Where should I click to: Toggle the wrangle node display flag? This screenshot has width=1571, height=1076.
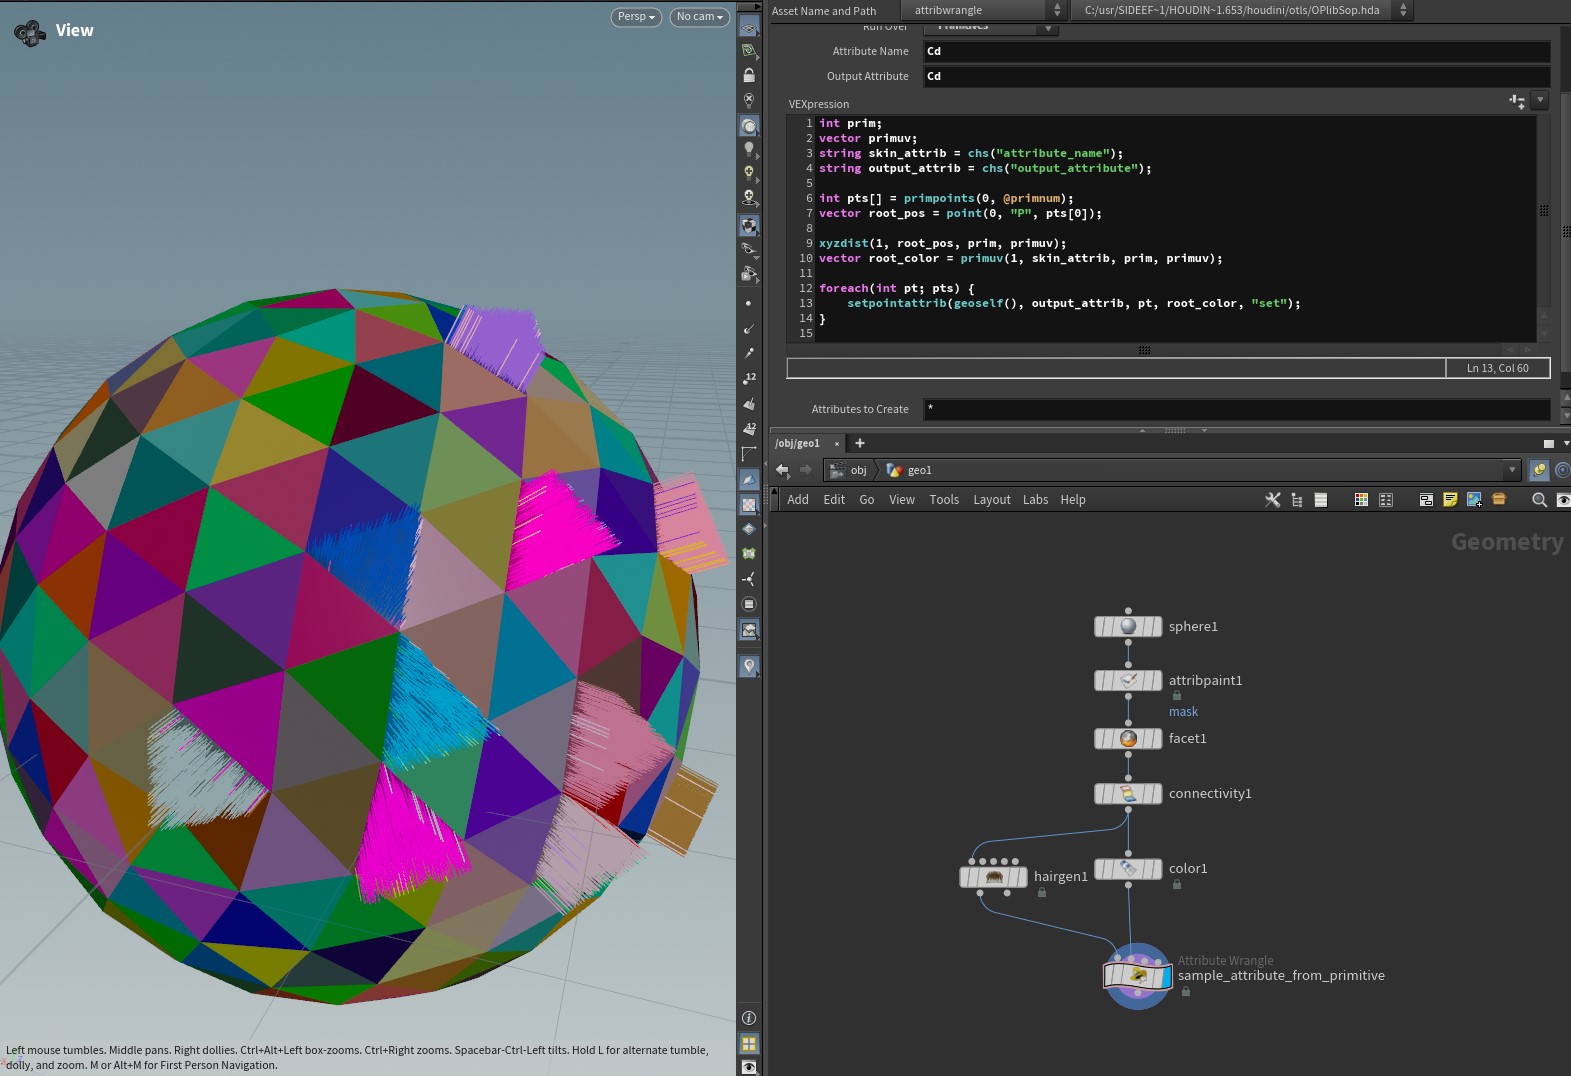tap(1166, 975)
